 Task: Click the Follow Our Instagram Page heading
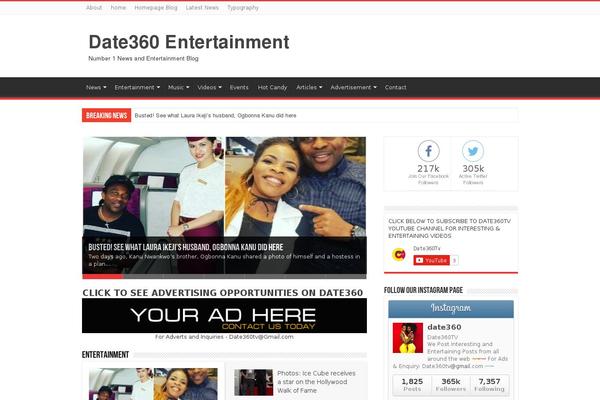[x=423, y=291]
